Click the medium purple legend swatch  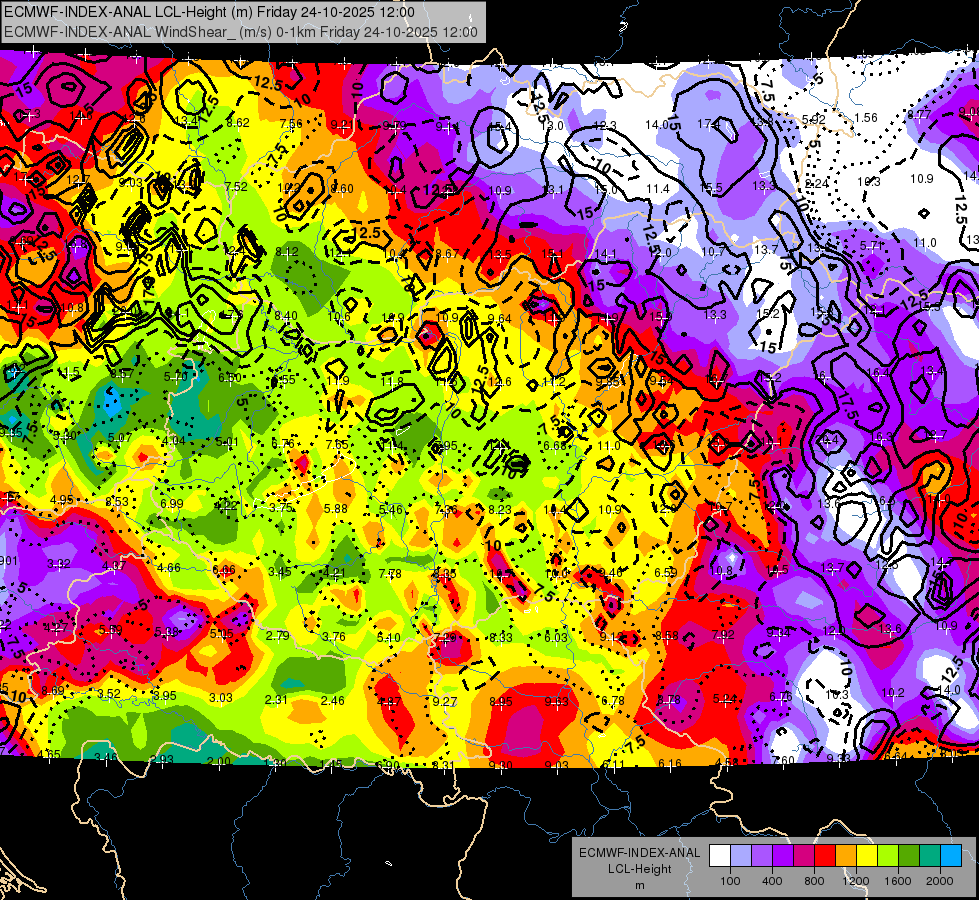(x=762, y=856)
